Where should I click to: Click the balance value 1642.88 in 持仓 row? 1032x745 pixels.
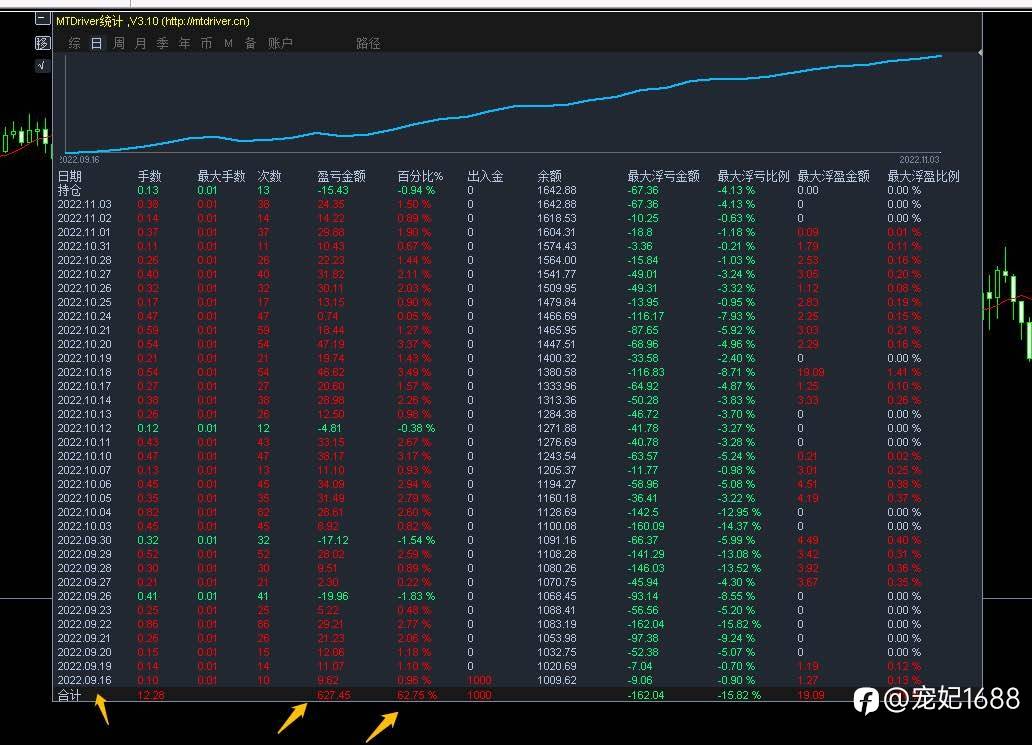pyautogui.click(x=557, y=190)
